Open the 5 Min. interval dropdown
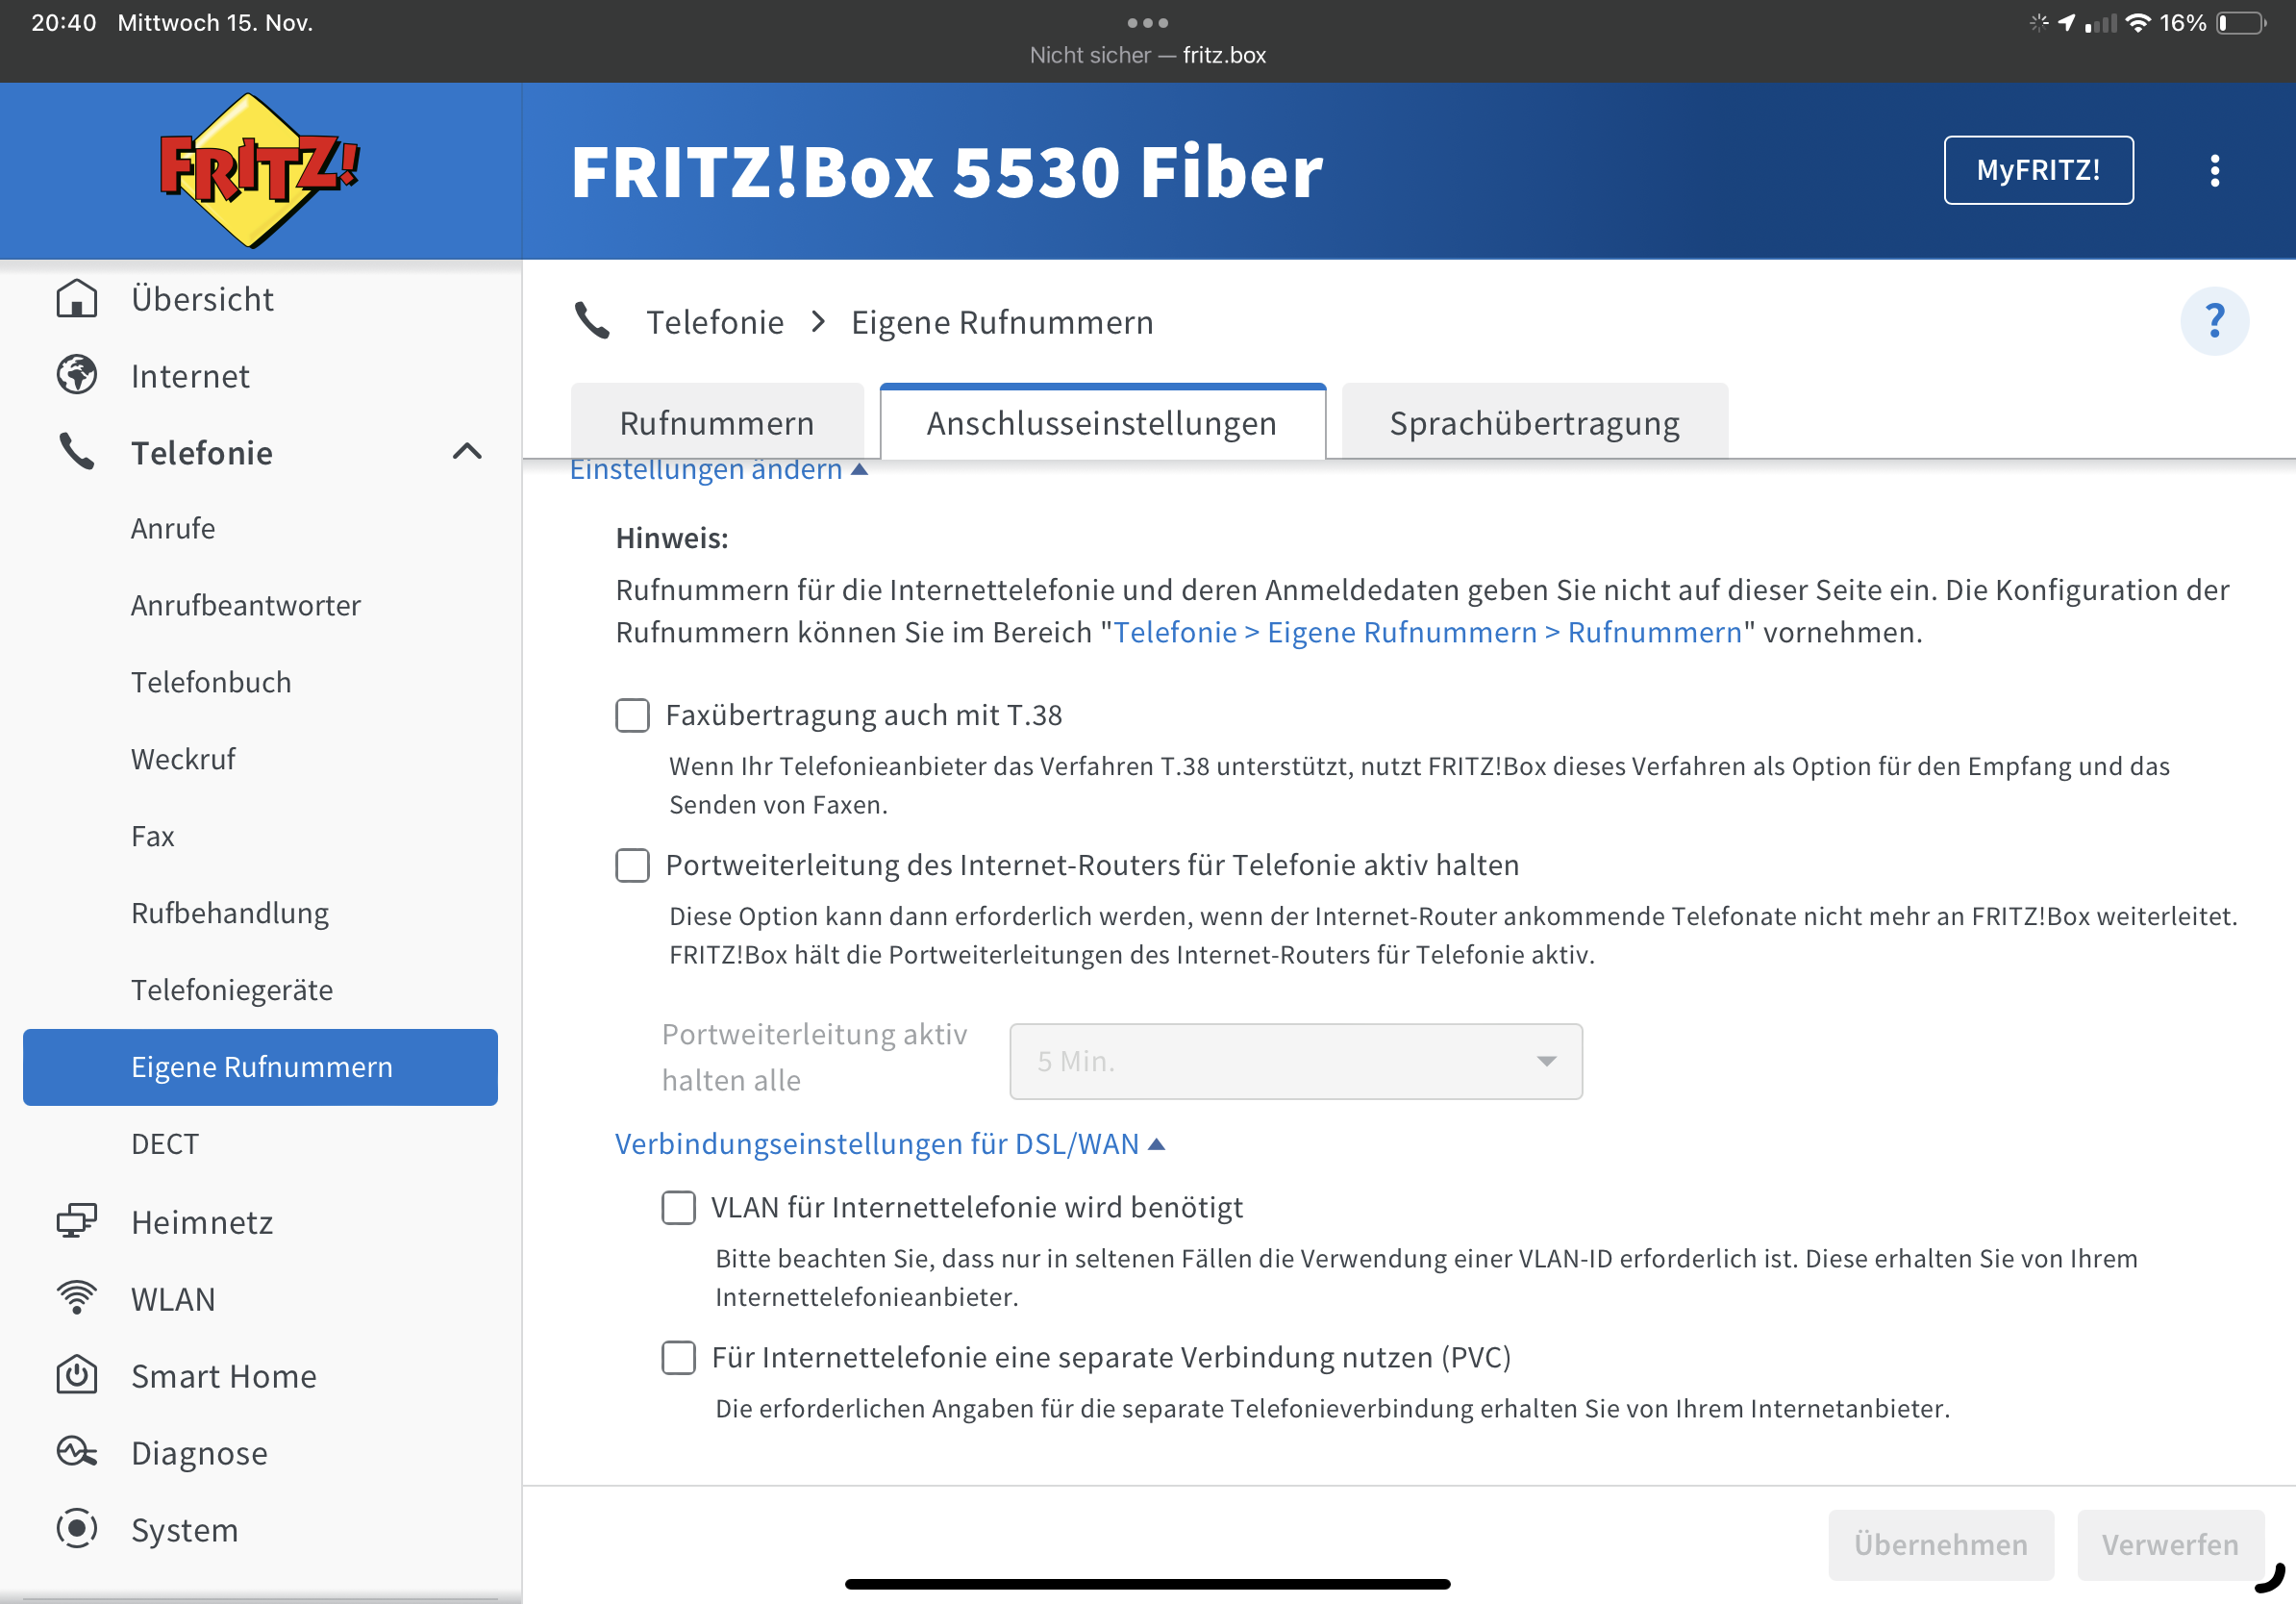This screenshot has width=2296, height=1604. 1295,1061
